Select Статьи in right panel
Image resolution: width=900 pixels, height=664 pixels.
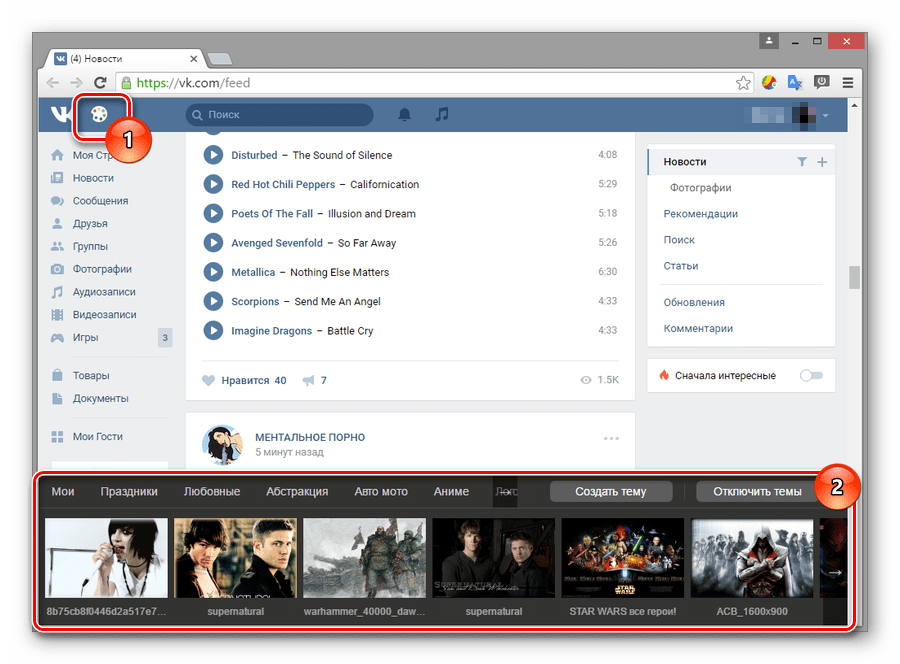[x=681, y=266]
